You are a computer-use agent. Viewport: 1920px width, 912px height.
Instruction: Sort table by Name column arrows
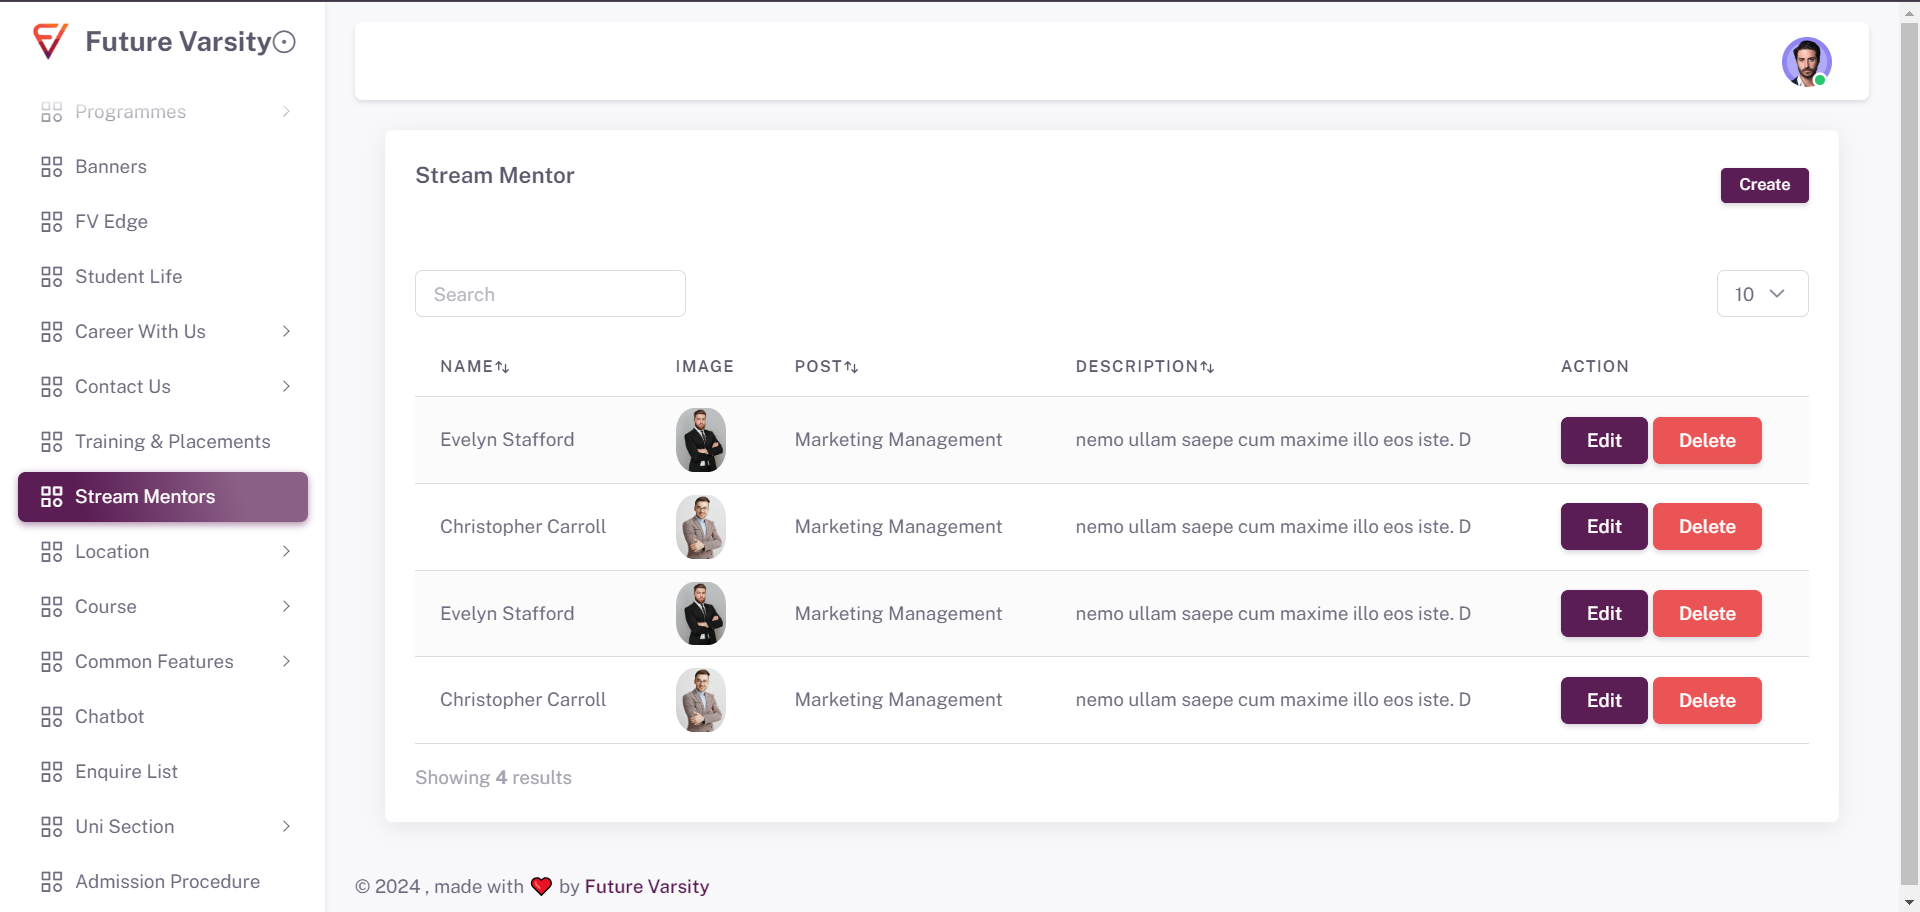pyautogui.click(x=502, y=367)
